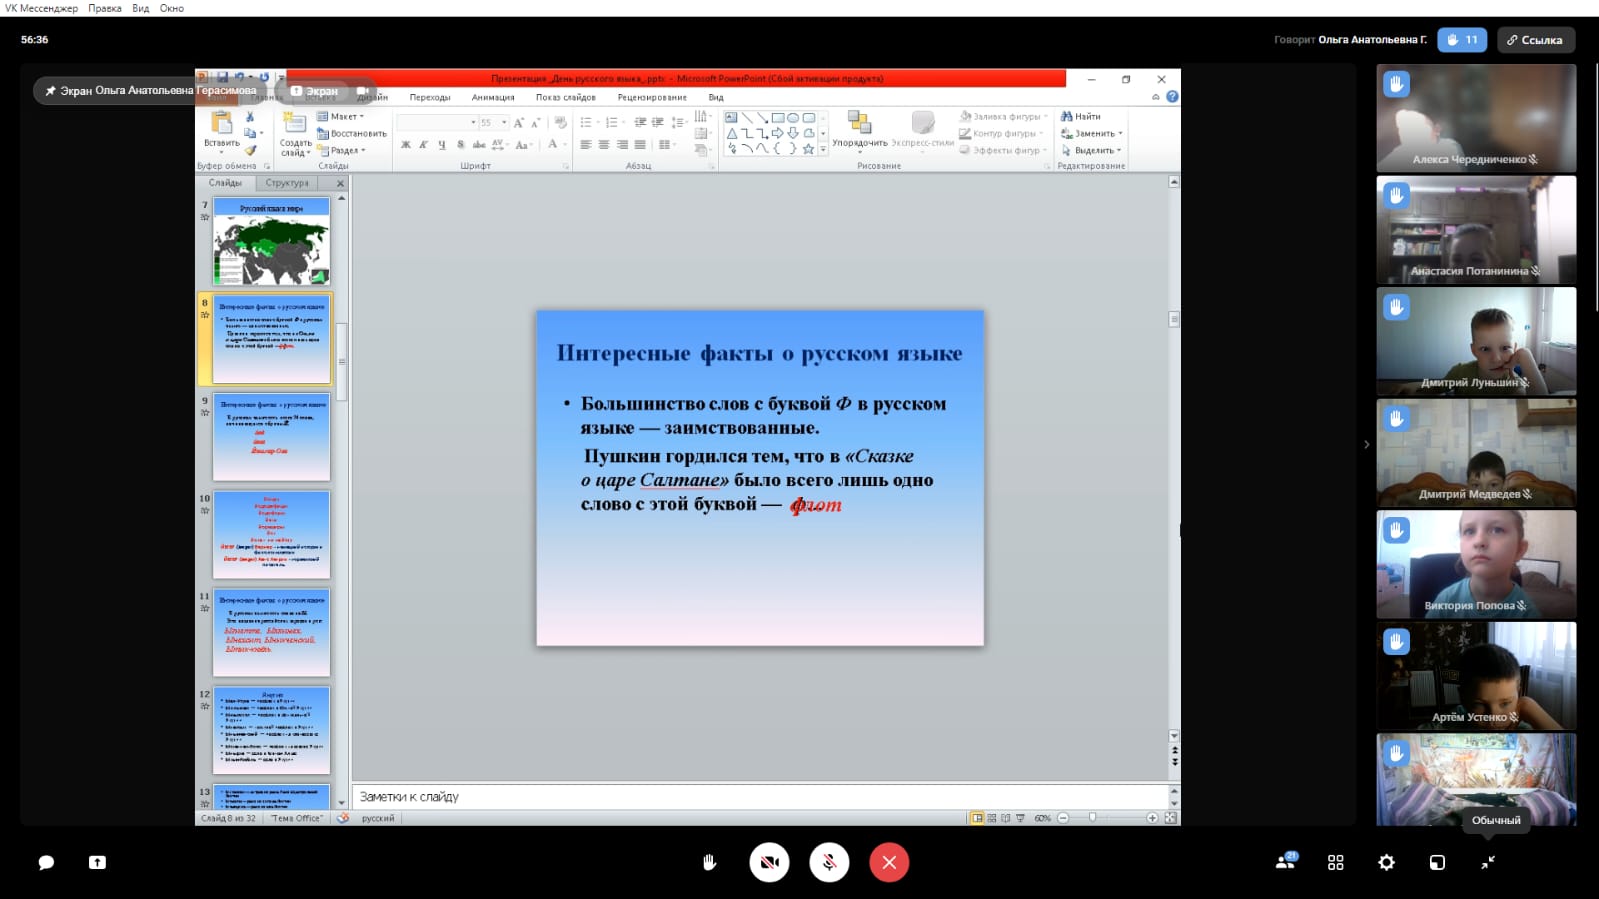Image resolution: width=1599 pixels, height=899 pixels.
Task: Toggle the camera off button
Action: (x=769, y=862)
